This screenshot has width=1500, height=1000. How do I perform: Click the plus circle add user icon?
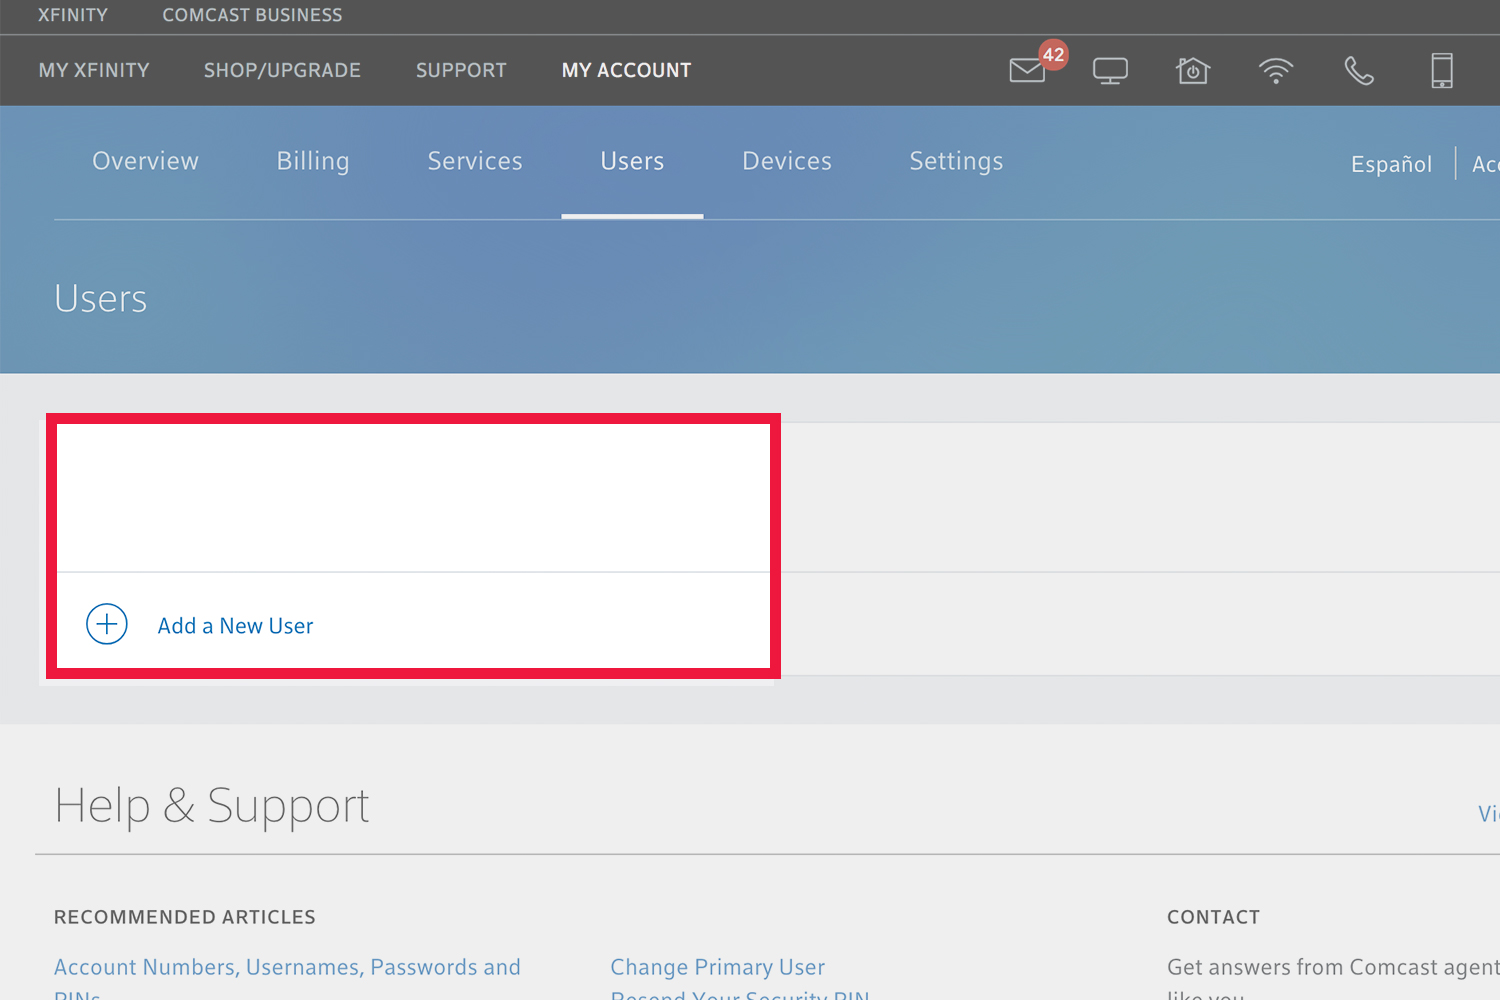tap(107, 624)
